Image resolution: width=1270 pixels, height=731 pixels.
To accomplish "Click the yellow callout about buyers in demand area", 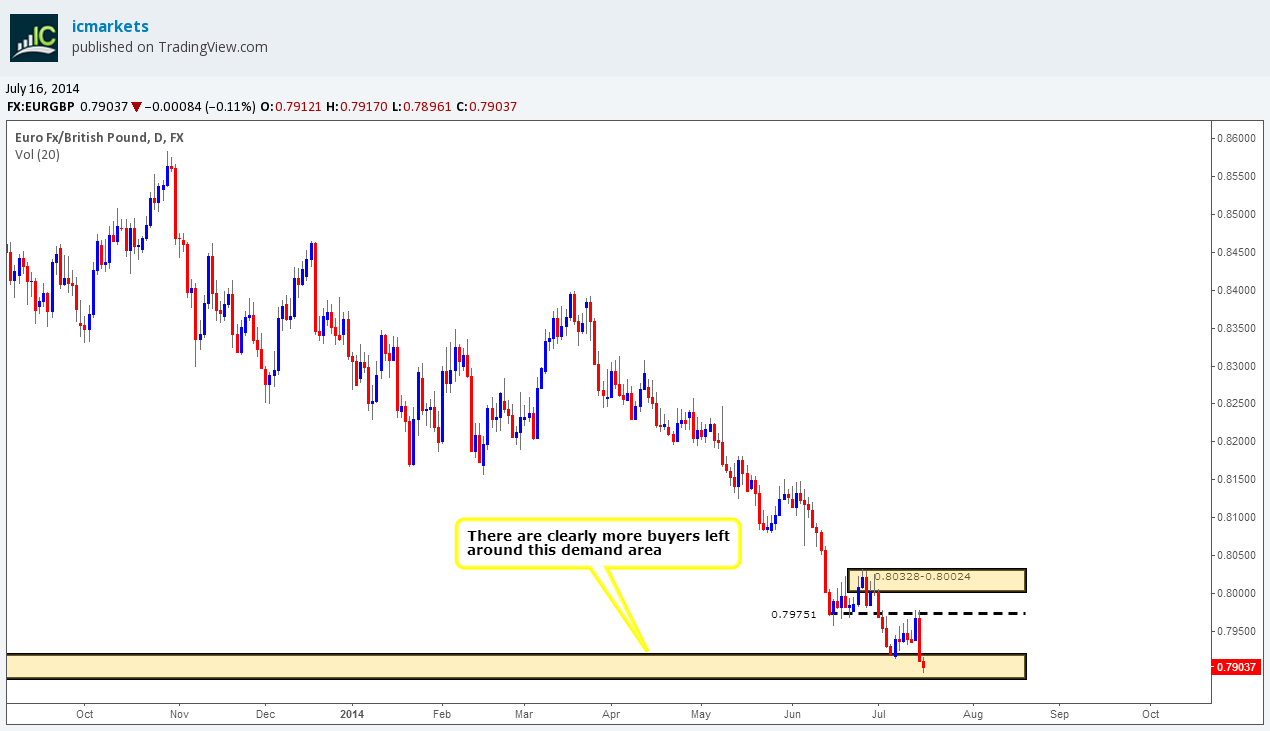I will tap(598, 543).
